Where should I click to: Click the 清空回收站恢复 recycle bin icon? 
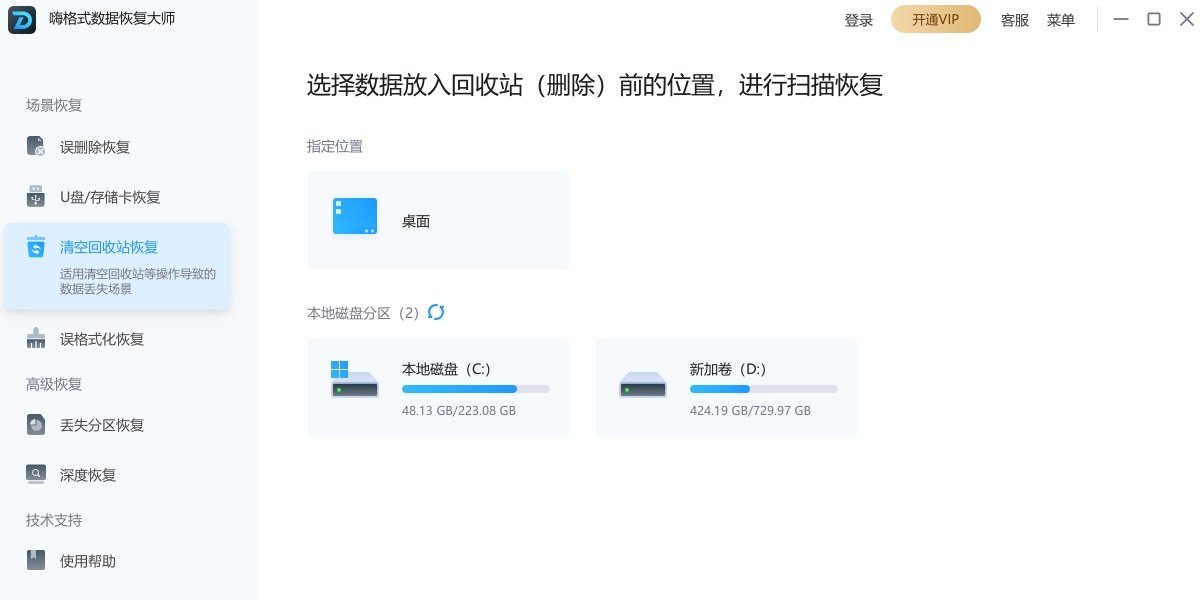36,247
